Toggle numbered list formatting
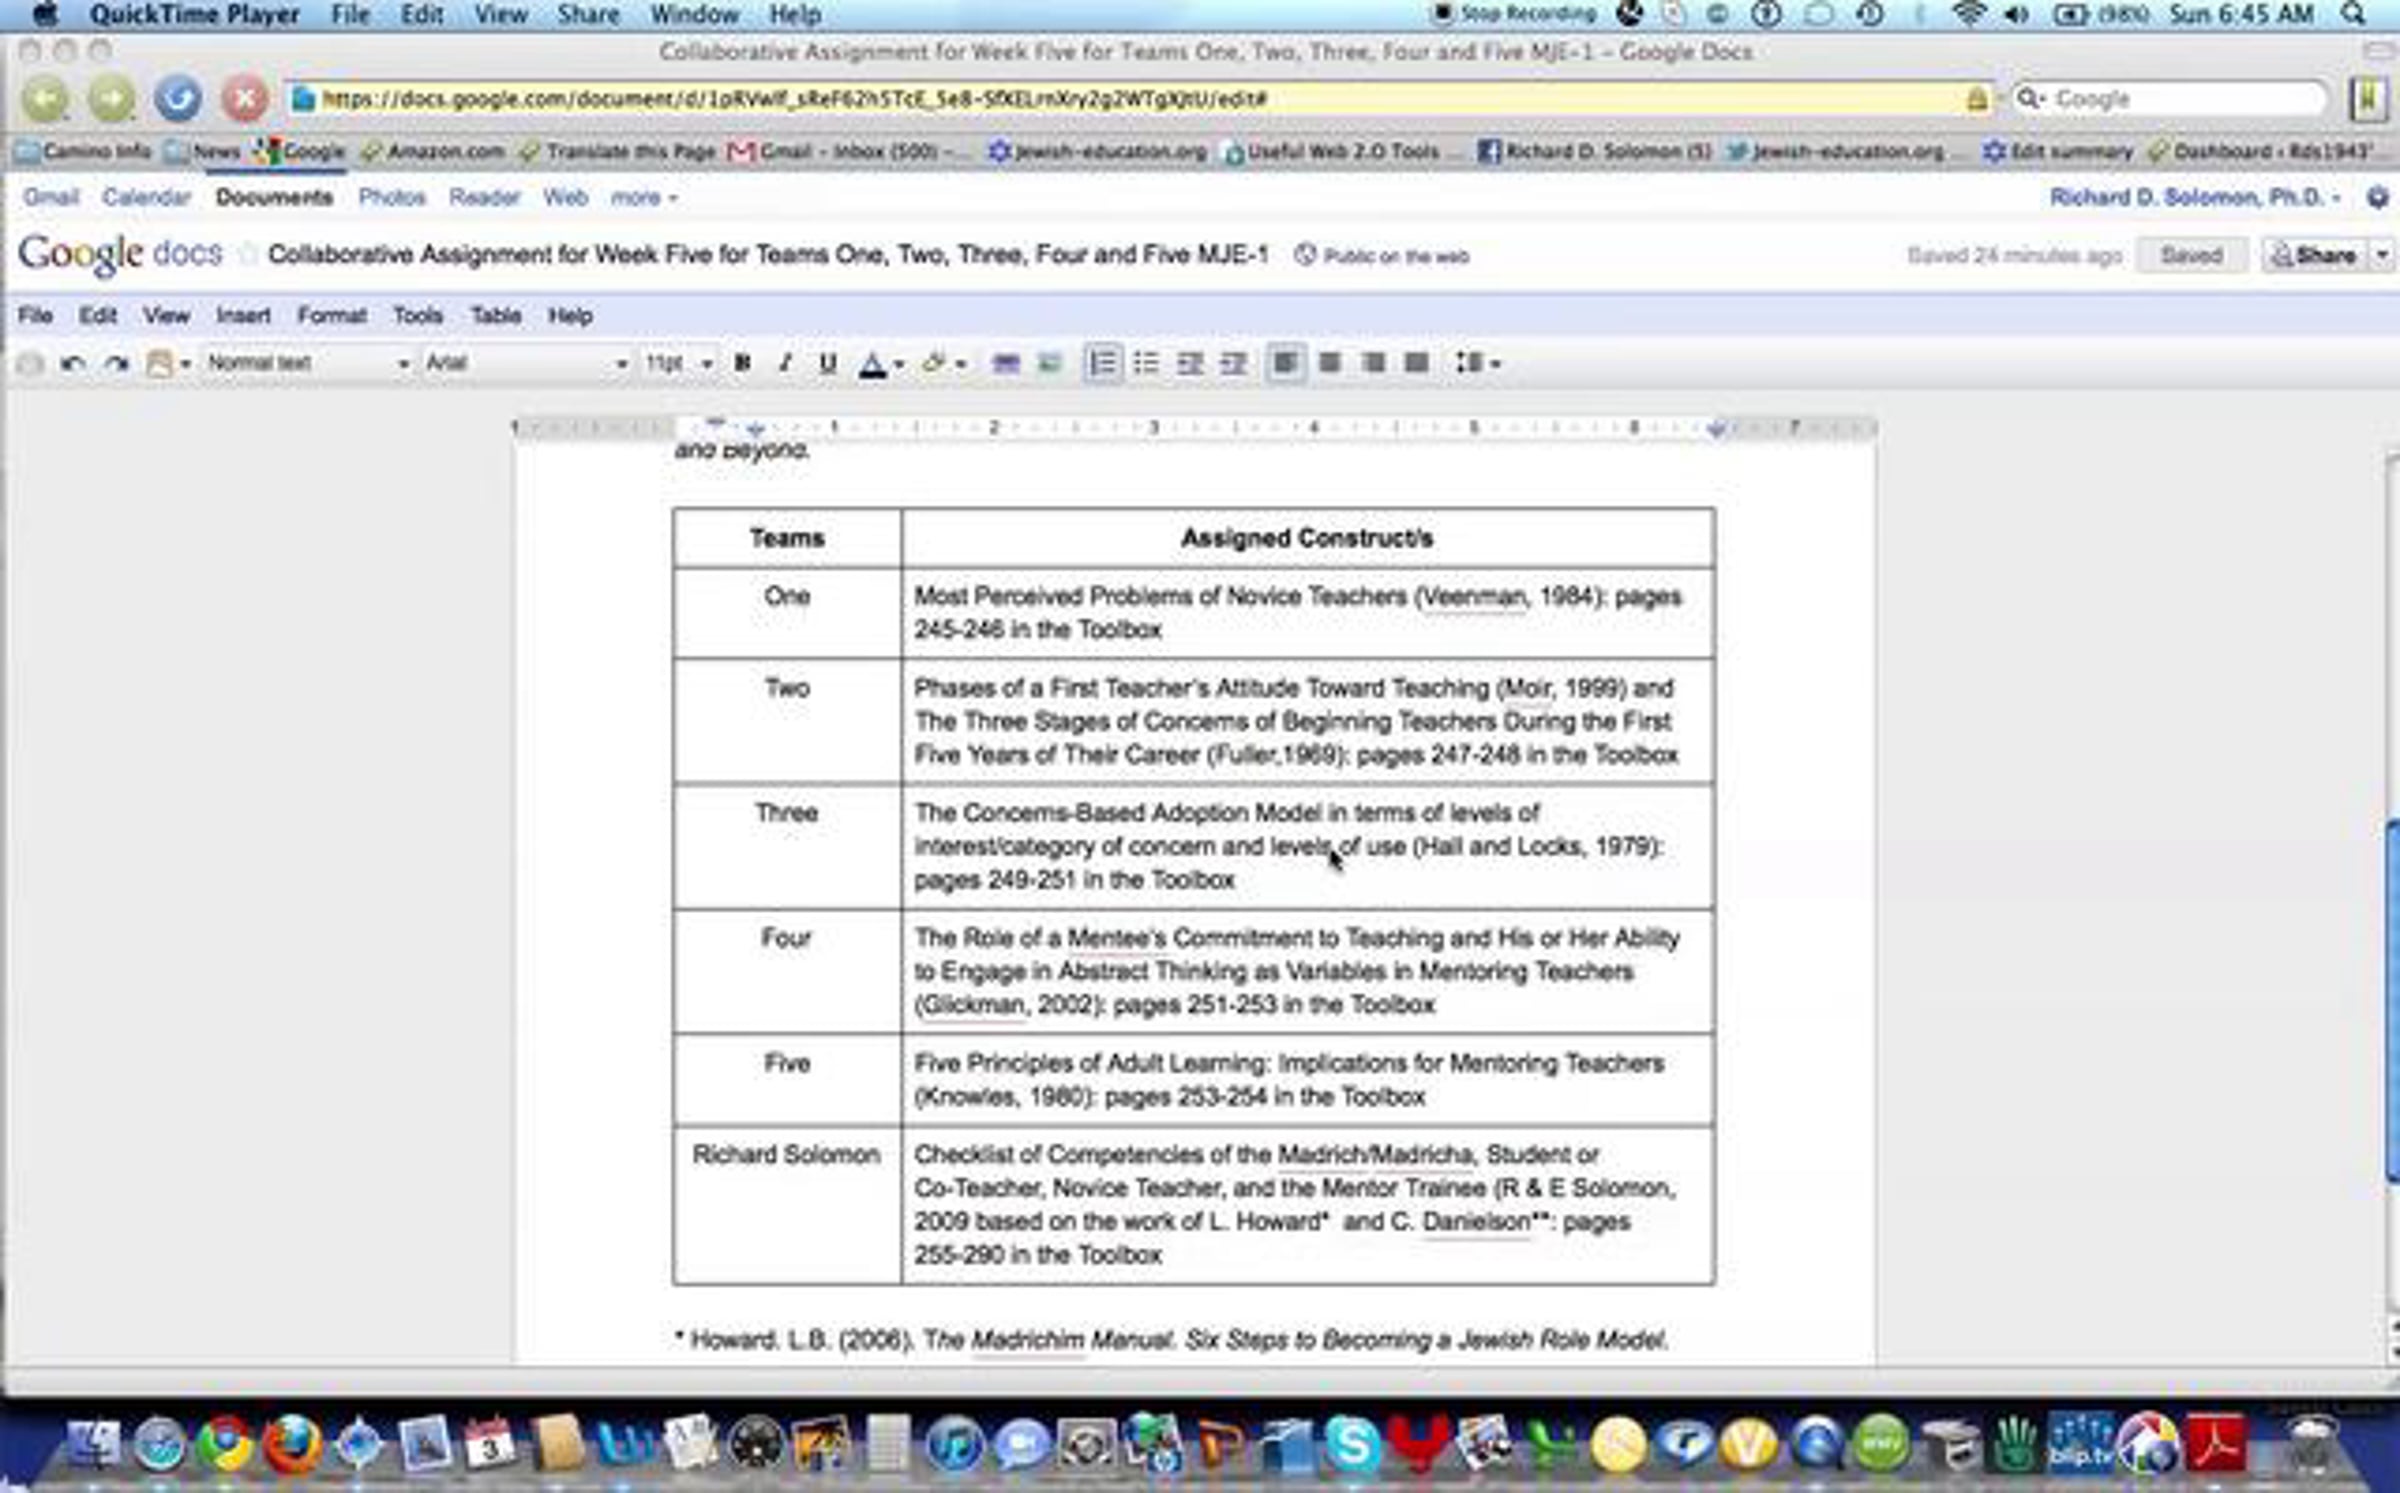This screenshot has height=1493, width=2400. click(x=1102, y=363)
